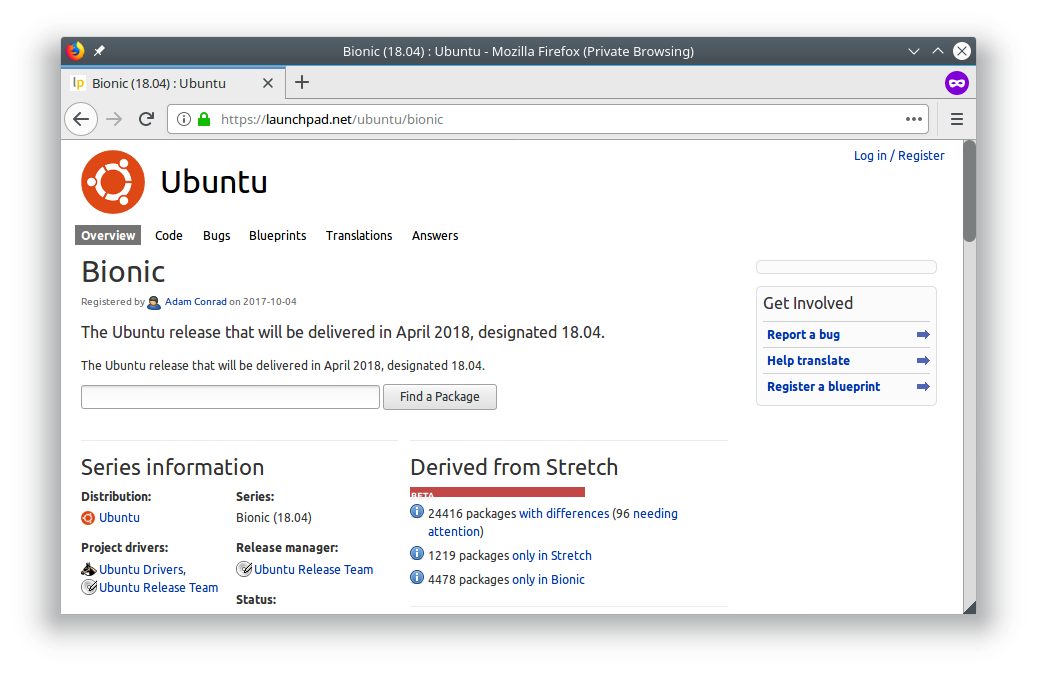Open the Firefox hamburger menu
The width and height of the screenshot is (1037, 675).
click(x=956, y=119)
